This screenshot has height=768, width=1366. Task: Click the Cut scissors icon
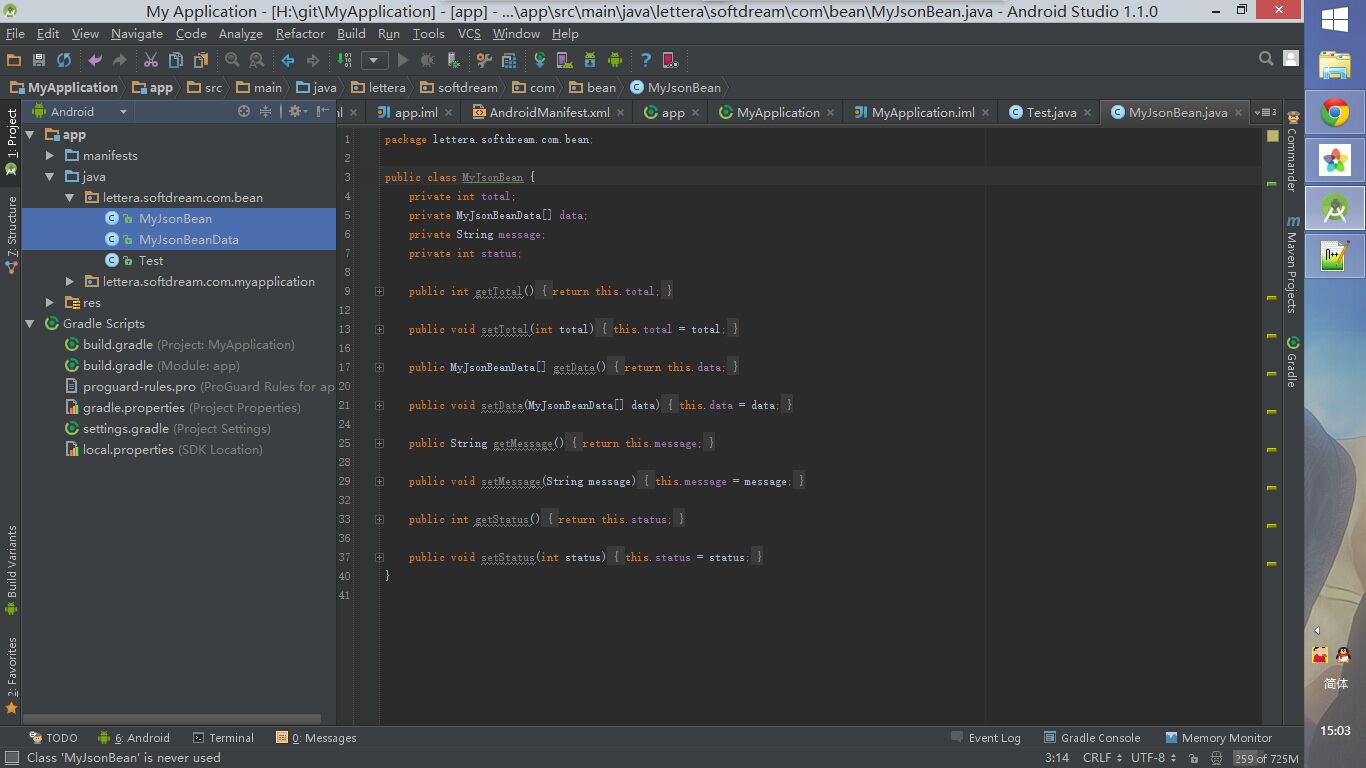(150, 60)
